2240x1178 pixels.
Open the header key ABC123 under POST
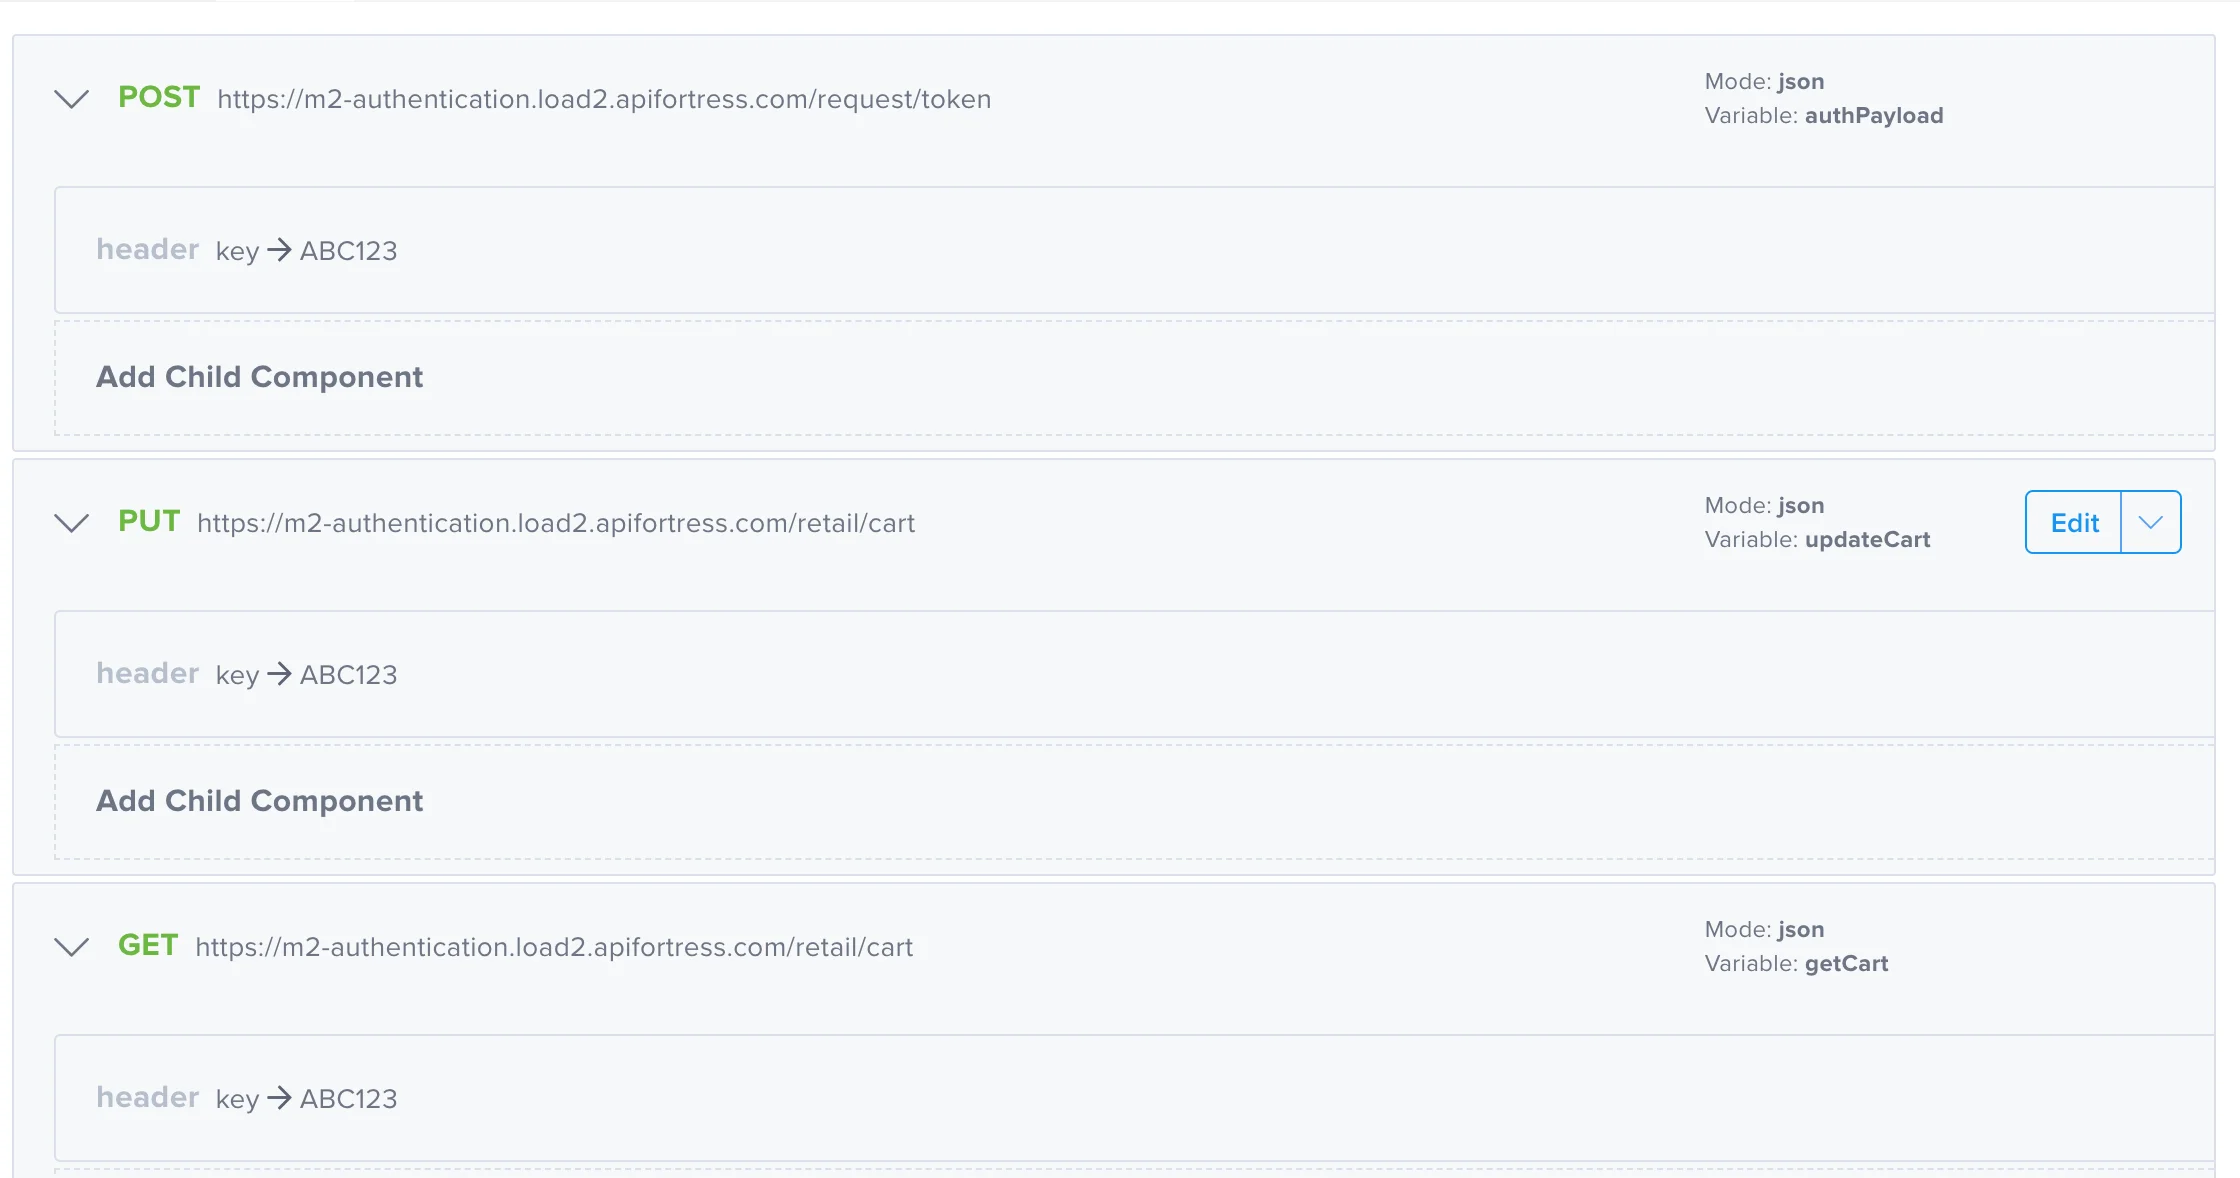click(247, 250)
